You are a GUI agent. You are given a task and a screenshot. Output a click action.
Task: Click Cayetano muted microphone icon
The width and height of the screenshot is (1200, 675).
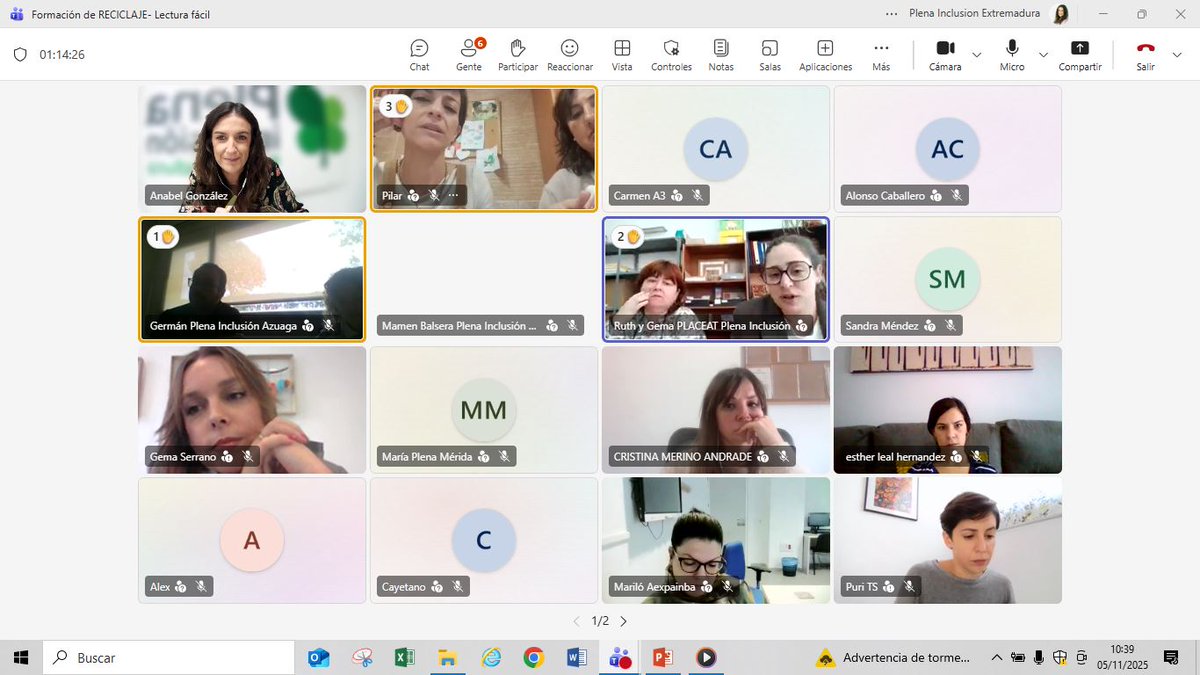(x=457, y=587)
